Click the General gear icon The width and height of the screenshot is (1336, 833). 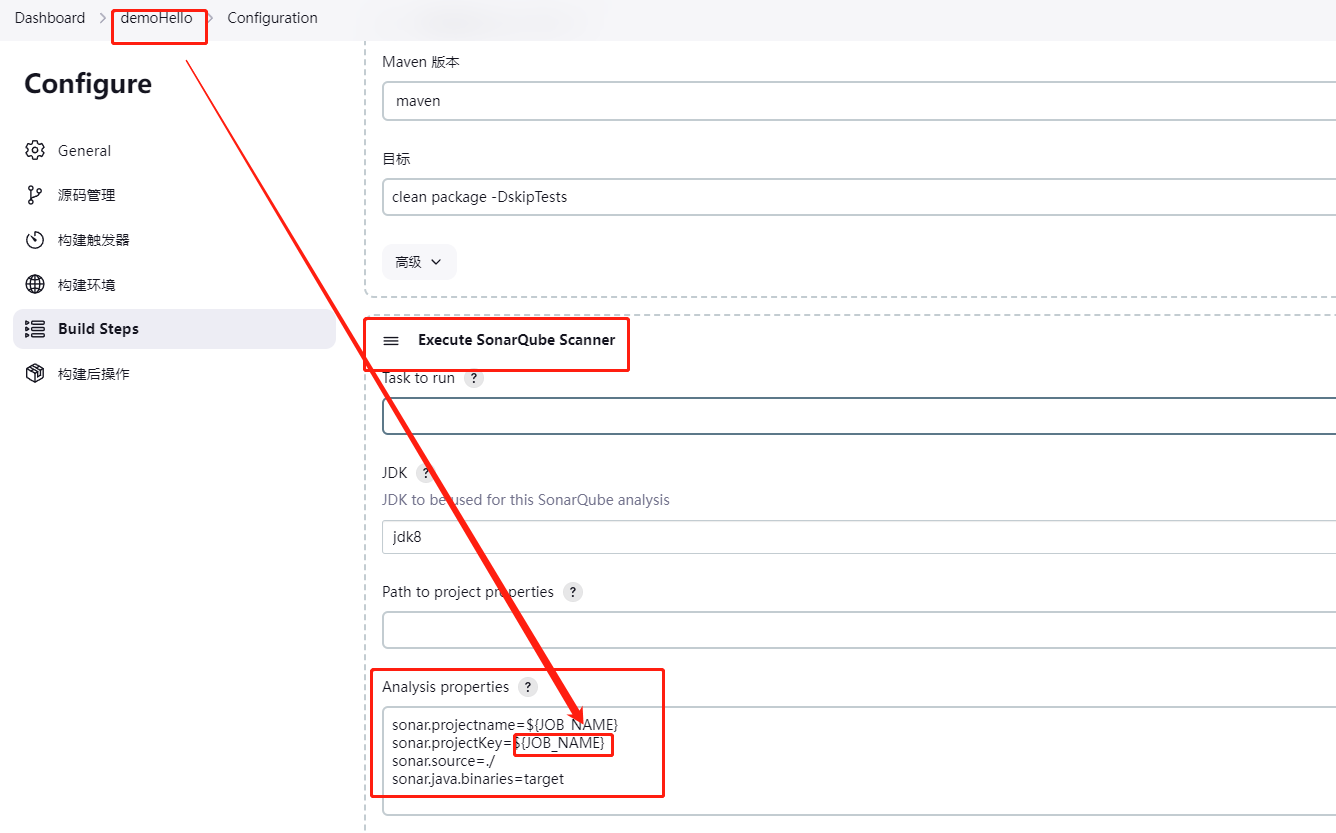point(35,150)
